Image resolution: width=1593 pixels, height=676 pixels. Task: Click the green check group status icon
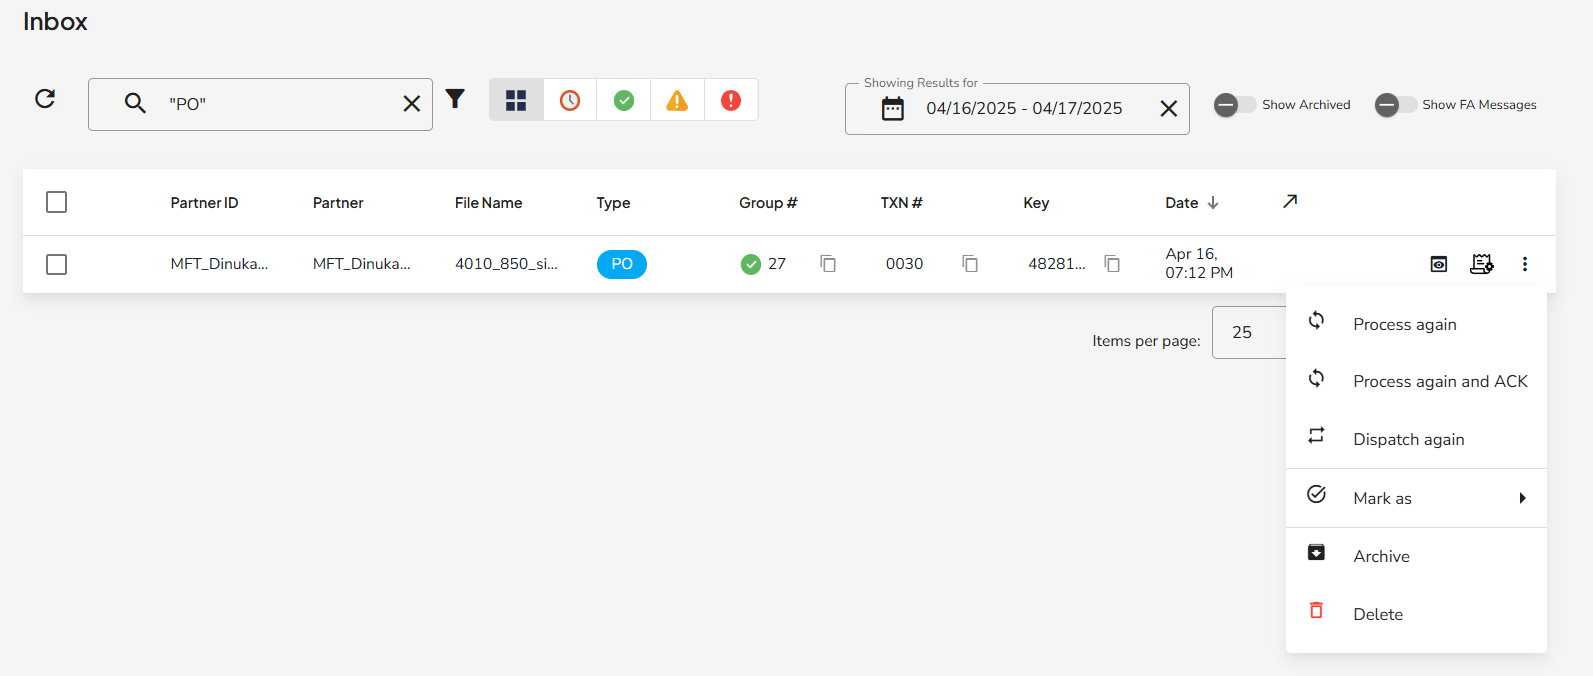[x=751, y=264]
